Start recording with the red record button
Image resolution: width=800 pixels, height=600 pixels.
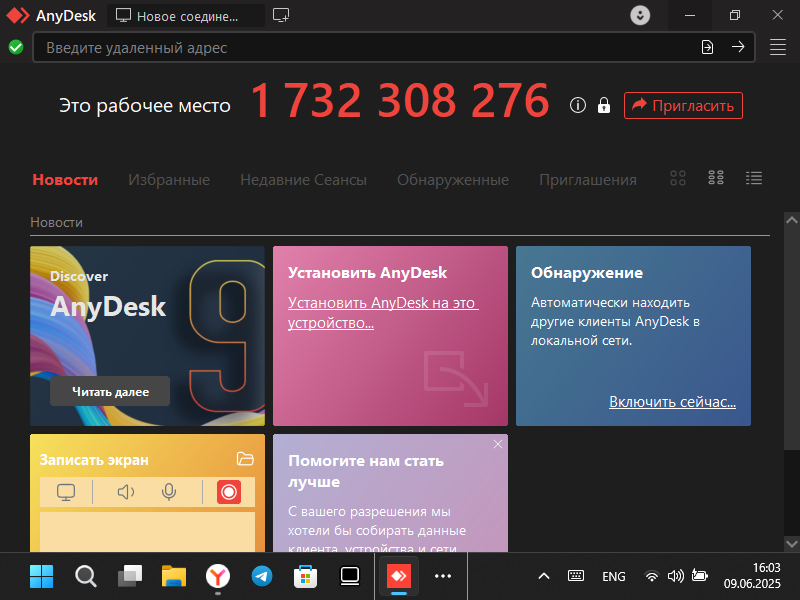[x=229, y=492]
